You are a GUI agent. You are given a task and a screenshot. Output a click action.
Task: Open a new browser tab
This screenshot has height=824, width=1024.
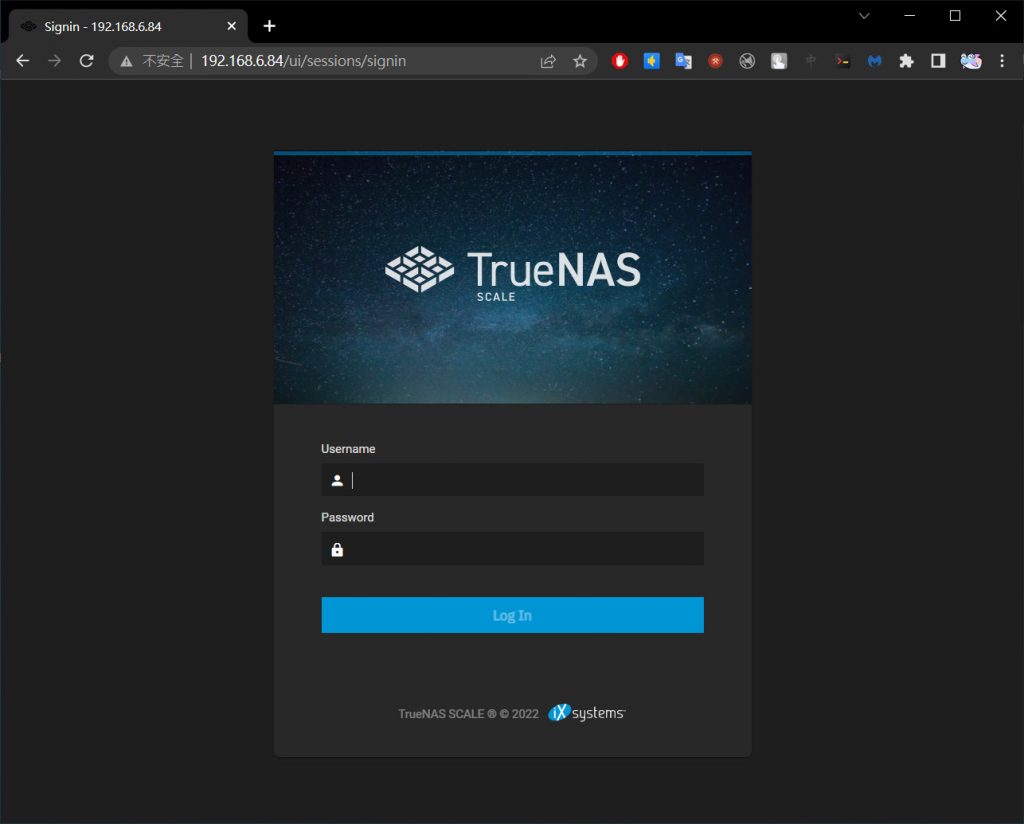pos(269,26)
